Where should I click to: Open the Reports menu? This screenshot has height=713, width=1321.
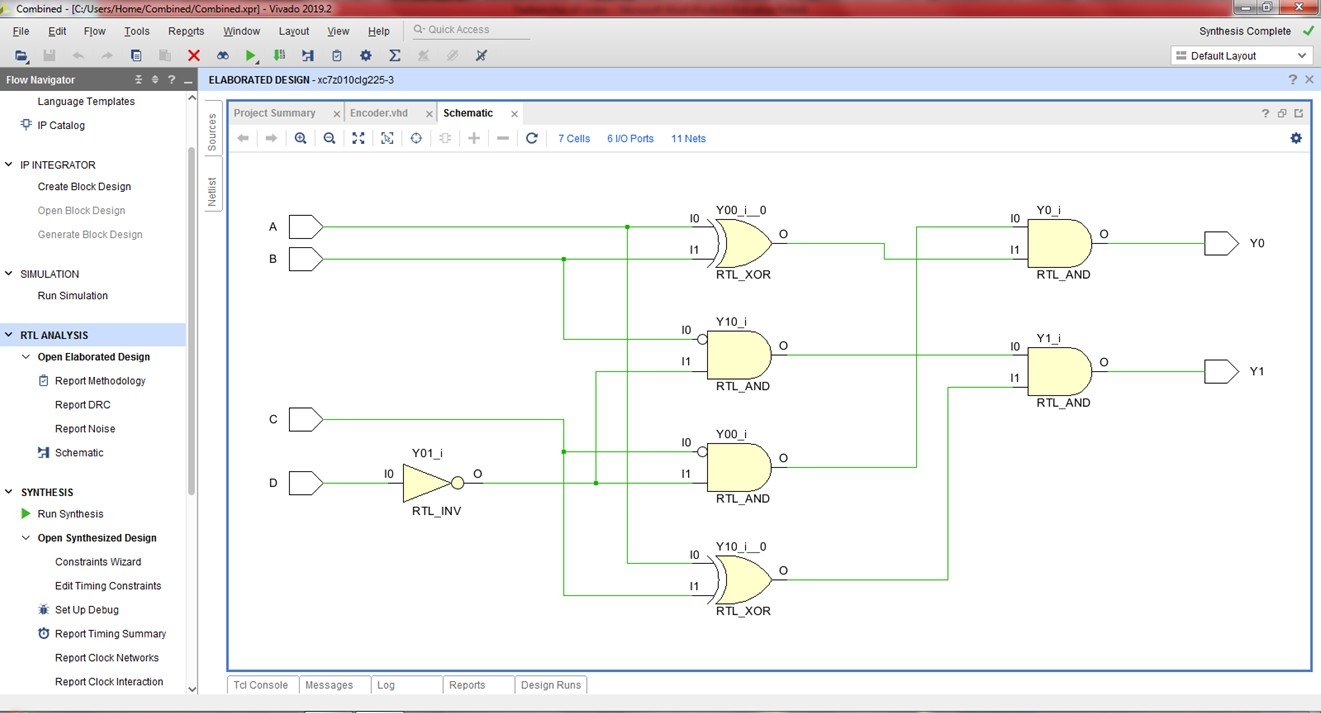186,31
